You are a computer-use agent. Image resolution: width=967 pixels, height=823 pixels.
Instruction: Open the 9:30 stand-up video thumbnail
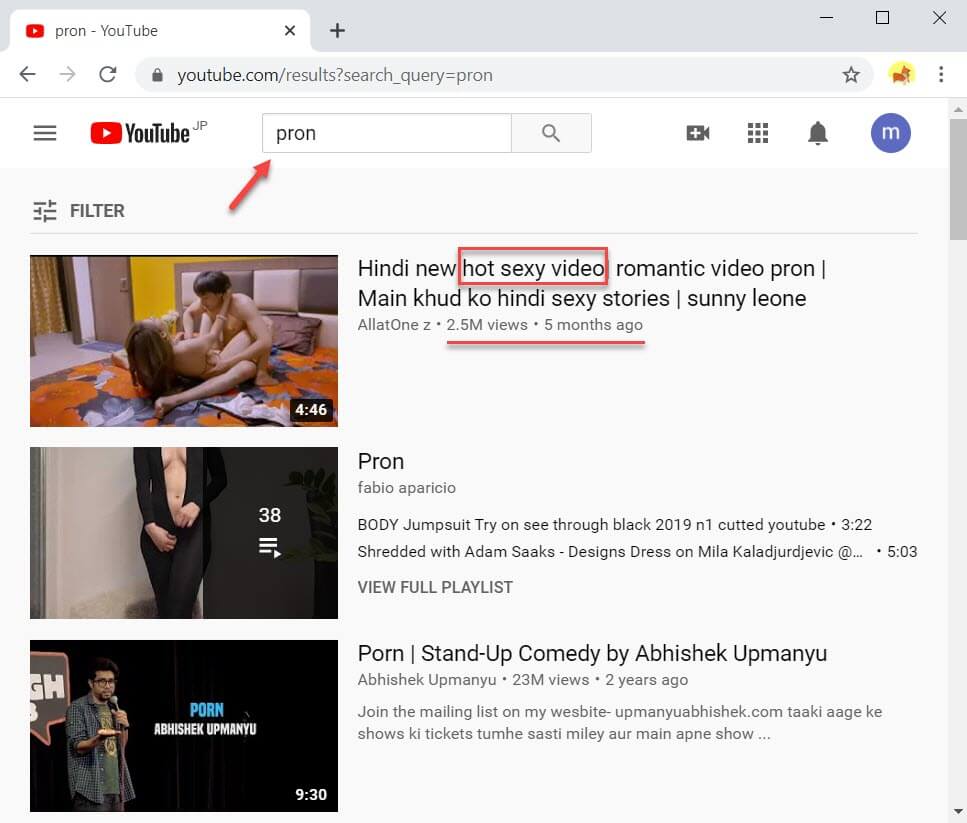click(184, 726)
